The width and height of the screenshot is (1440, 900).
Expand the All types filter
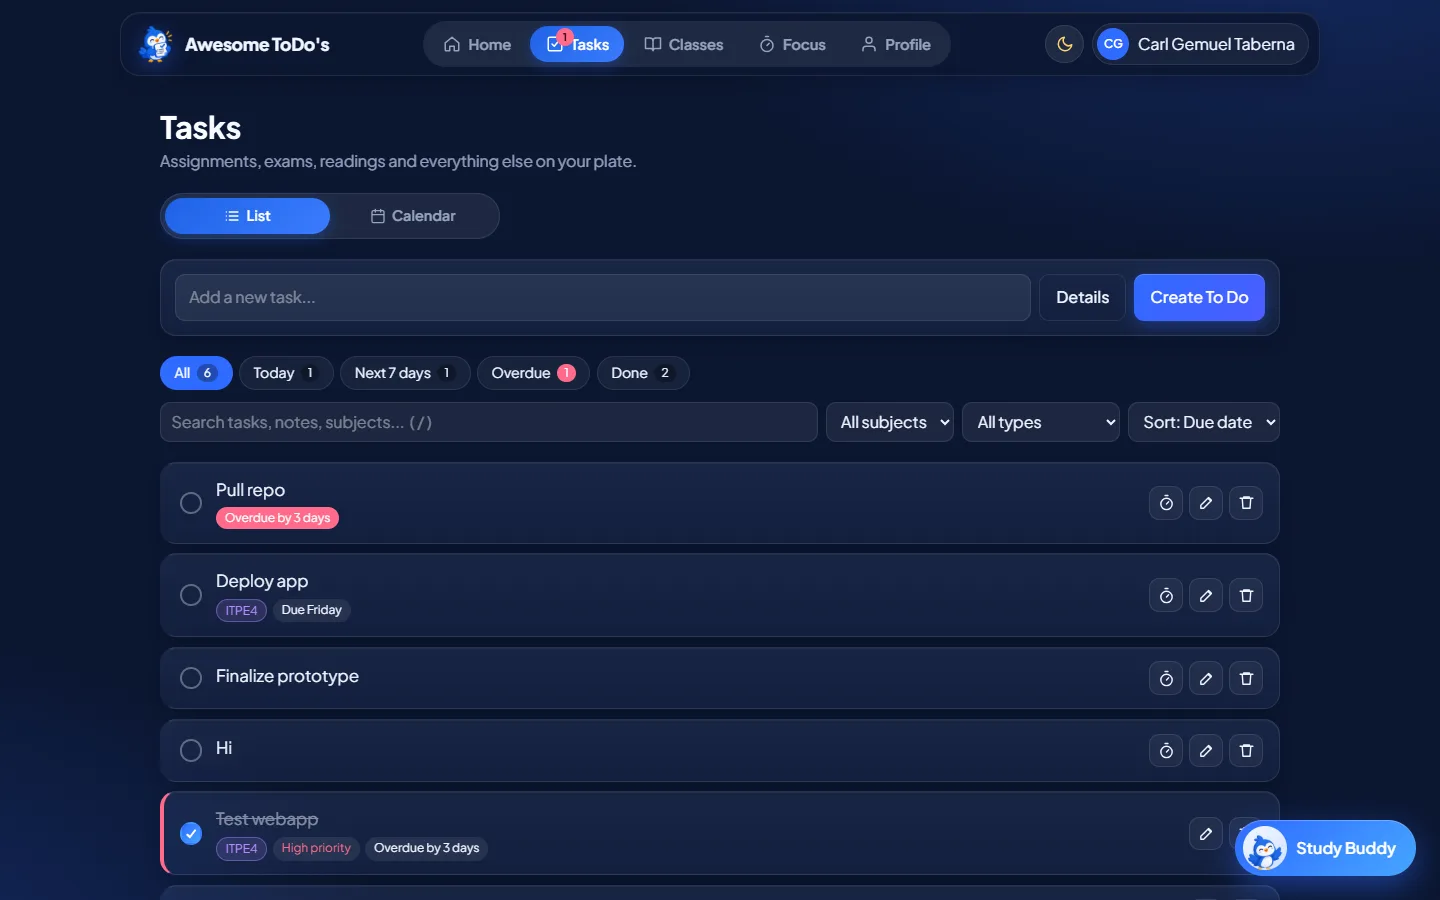tap(1041, 422)
